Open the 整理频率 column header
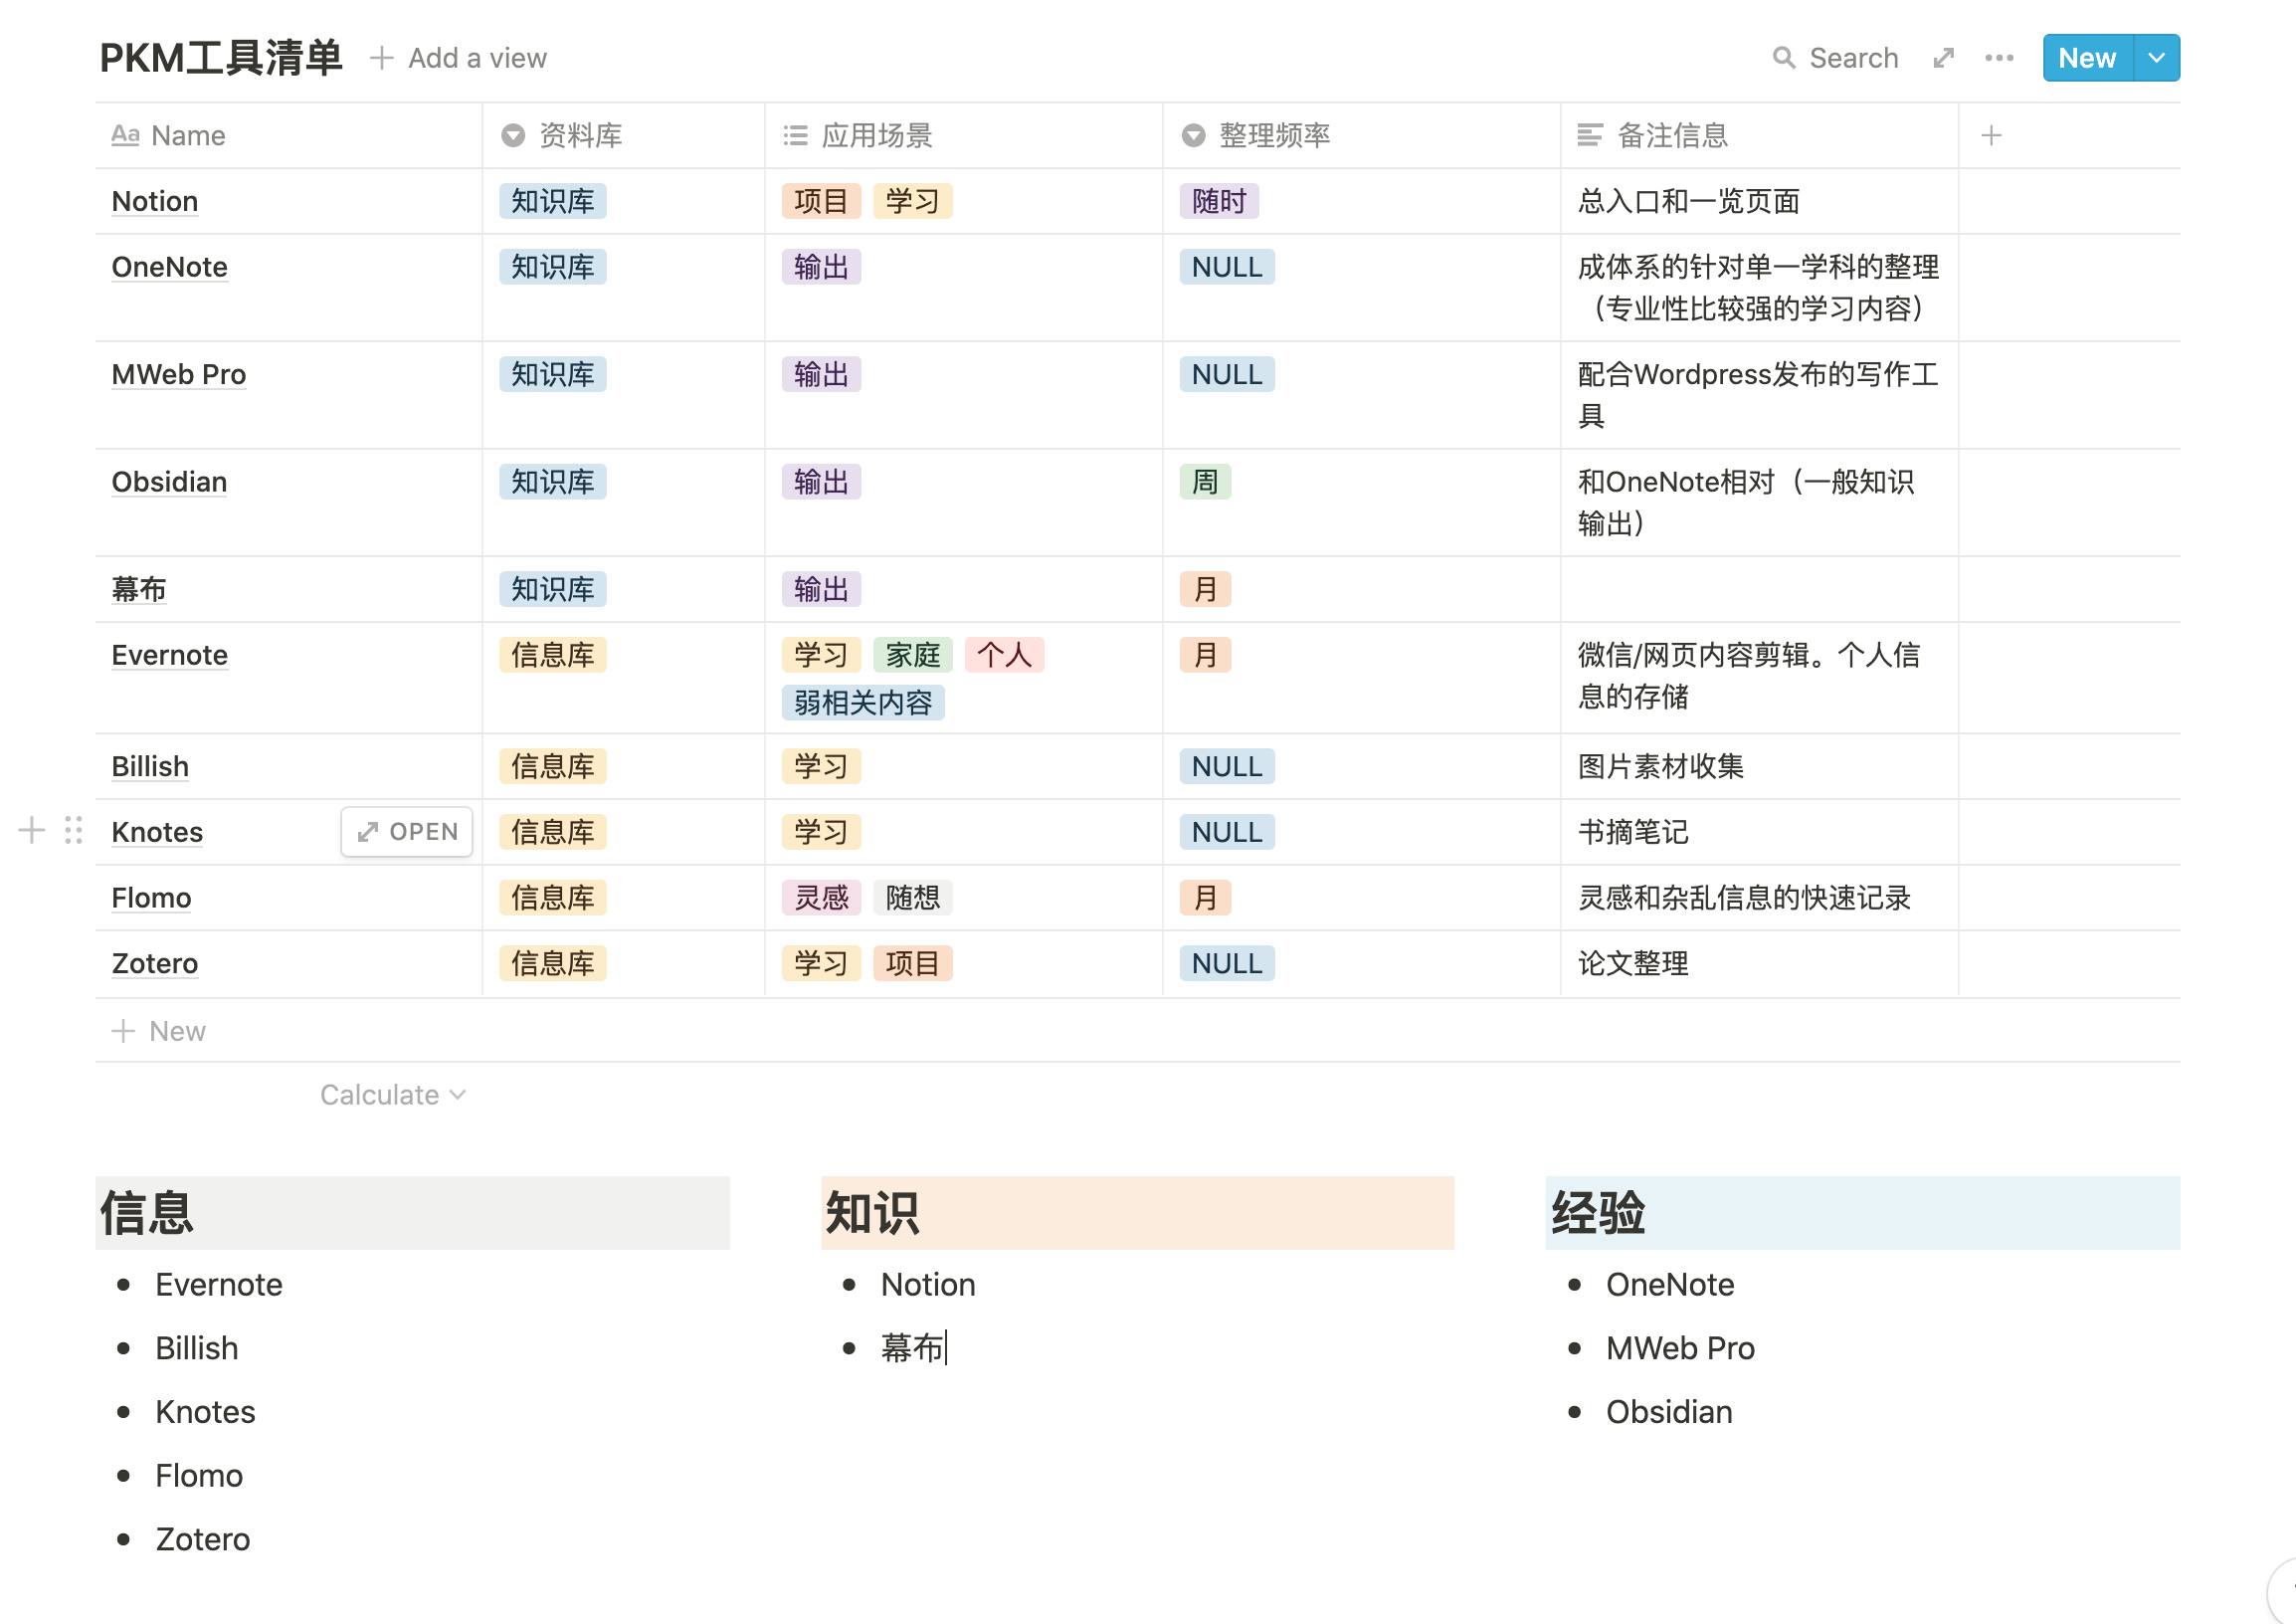Image resolution: width=2296 pixels, height=1624 pixels. click(1361, 135)
